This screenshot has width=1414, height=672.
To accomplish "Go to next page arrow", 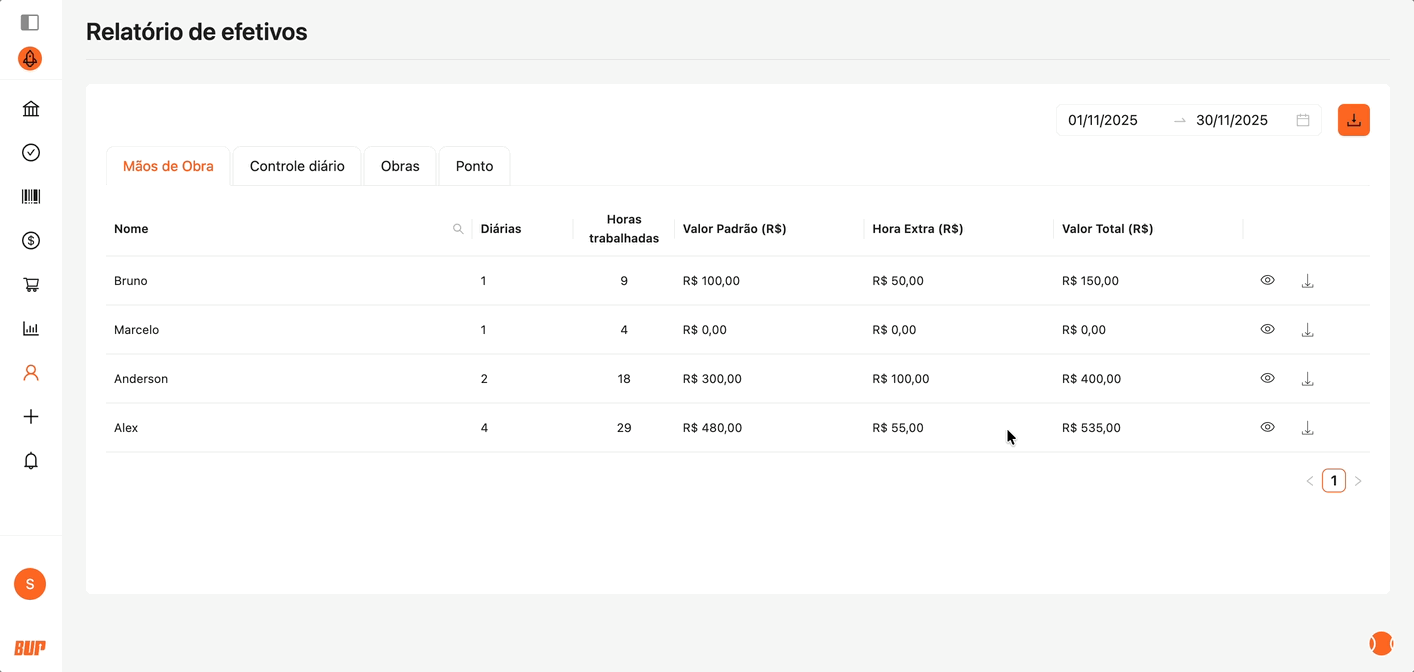I will (1358, 481).
